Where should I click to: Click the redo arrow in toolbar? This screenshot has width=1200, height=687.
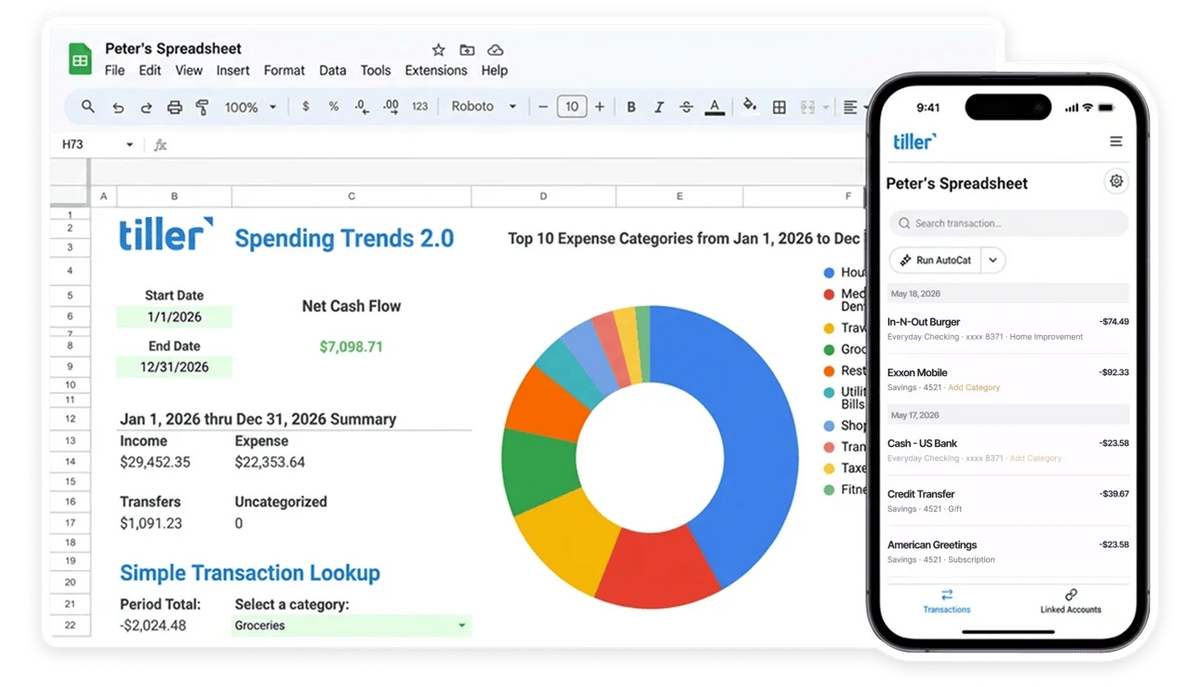tap(146, 107)
